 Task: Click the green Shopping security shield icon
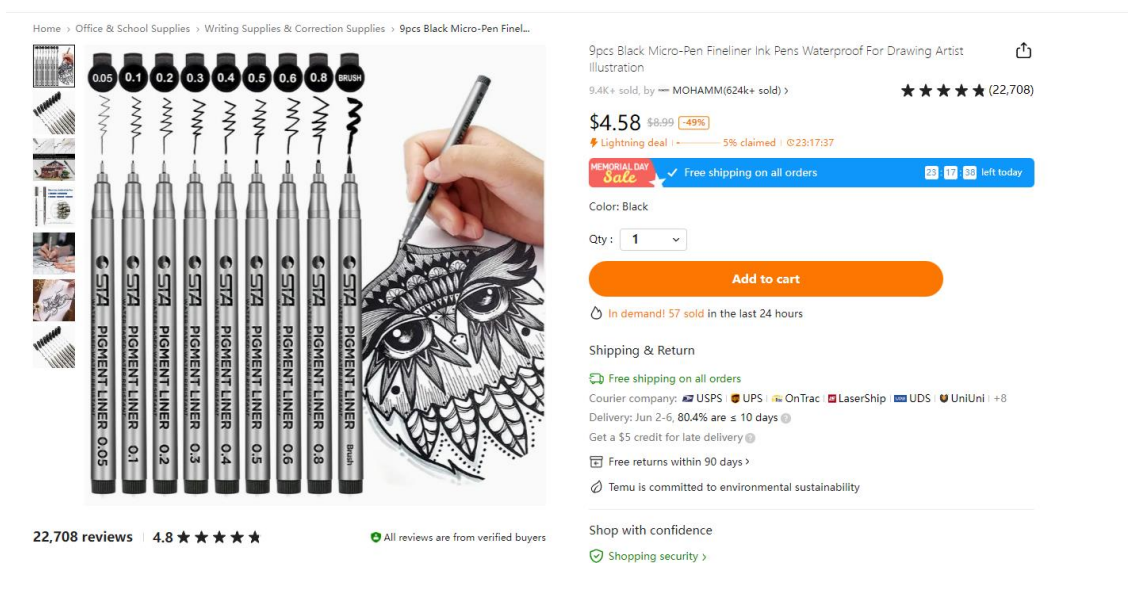point(596,556)
